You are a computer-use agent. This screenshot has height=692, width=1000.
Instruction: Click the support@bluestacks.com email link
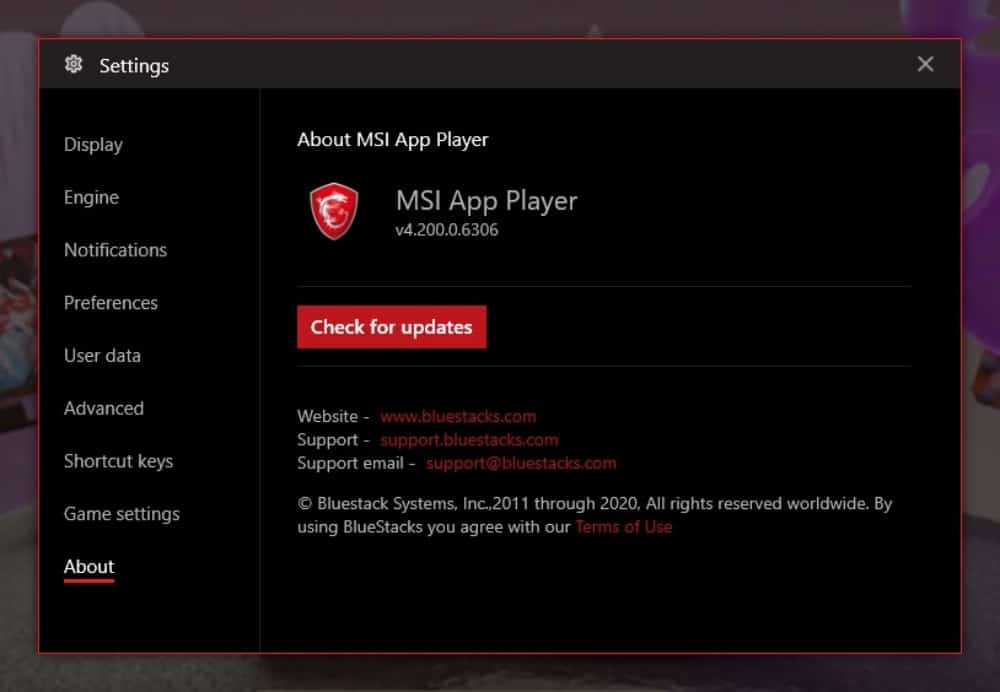pos(521,463)
